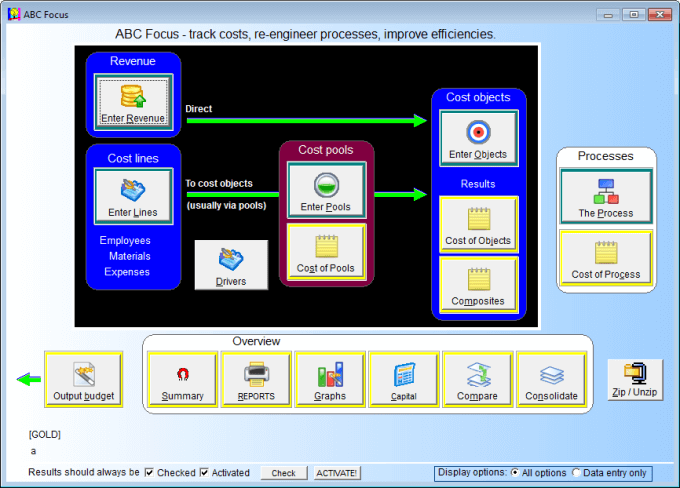The height and width of the screenshot is (488, 680).
Task: Click the Enter Objects target icon
Action: (x=477, y=138)
